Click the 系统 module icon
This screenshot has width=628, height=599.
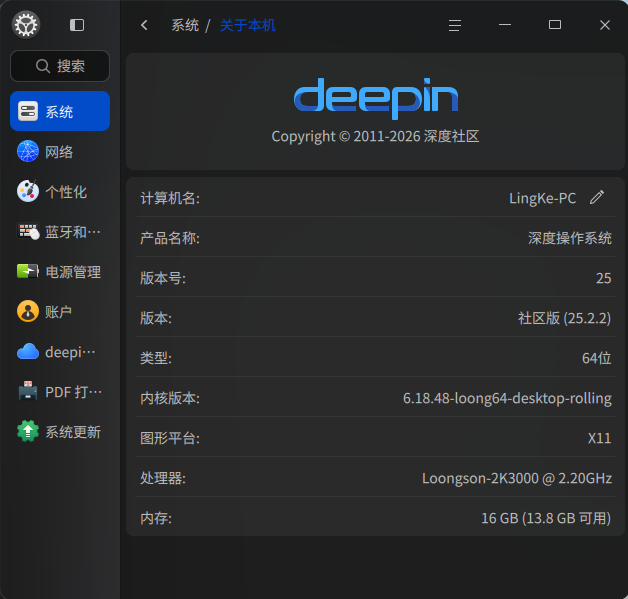(x=28, y=111)
